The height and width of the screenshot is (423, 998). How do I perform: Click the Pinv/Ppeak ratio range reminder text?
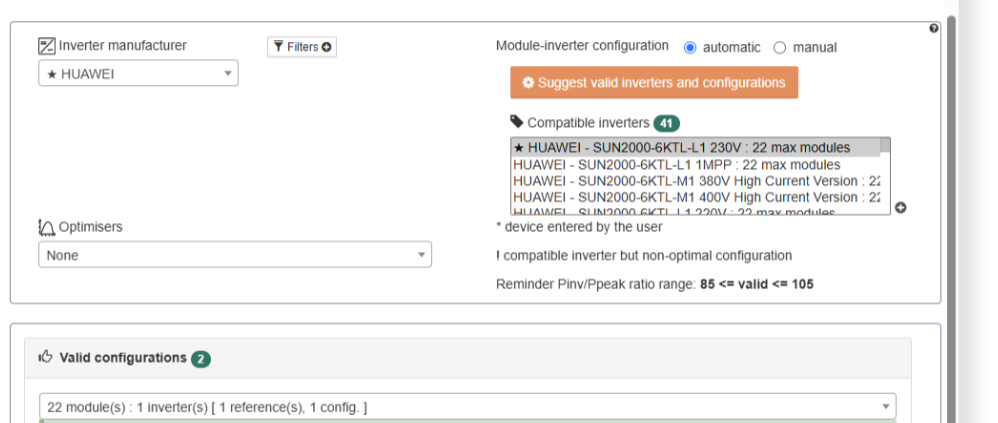click(654, 284)
